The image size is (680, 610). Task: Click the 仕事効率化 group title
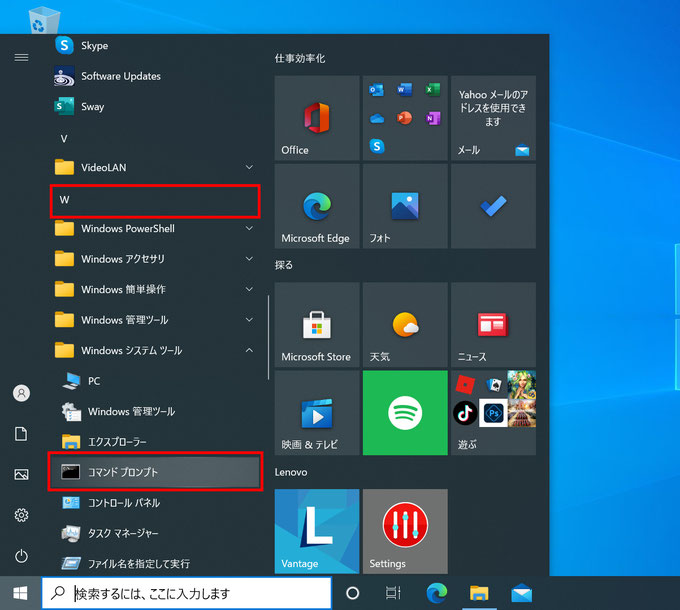point(300,59)
